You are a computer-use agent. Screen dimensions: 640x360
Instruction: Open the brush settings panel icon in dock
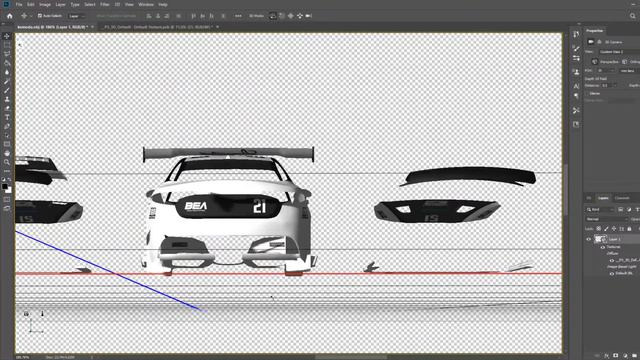[576, 49]
